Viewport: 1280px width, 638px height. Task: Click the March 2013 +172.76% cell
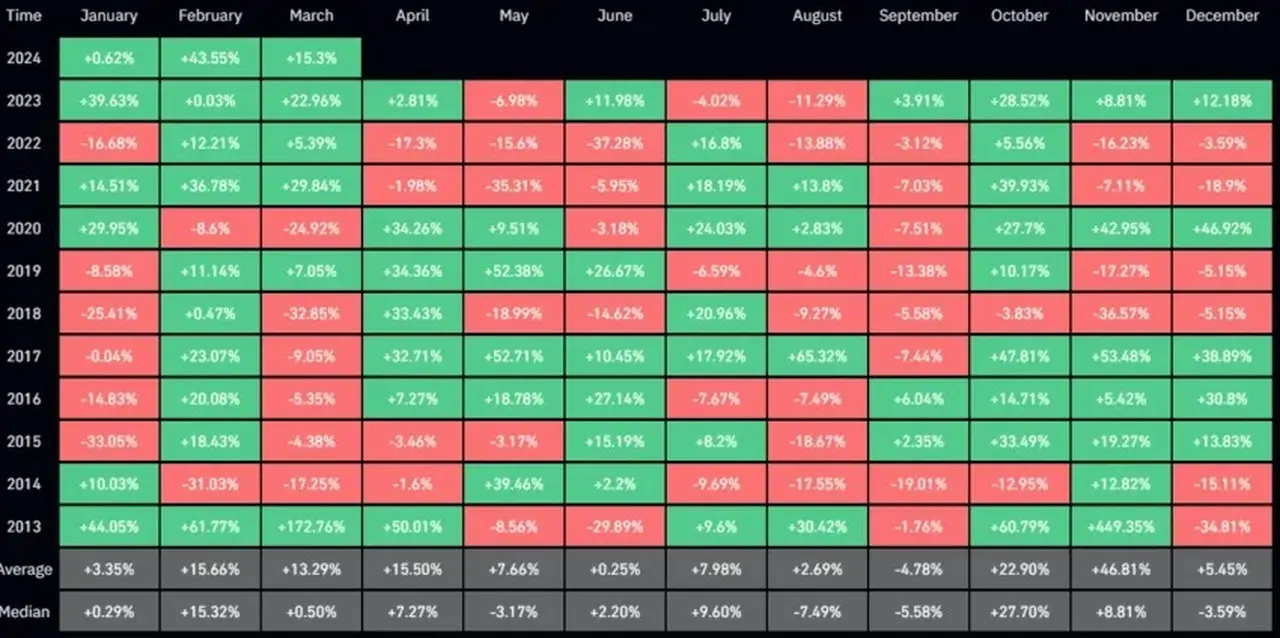point(311,526)
